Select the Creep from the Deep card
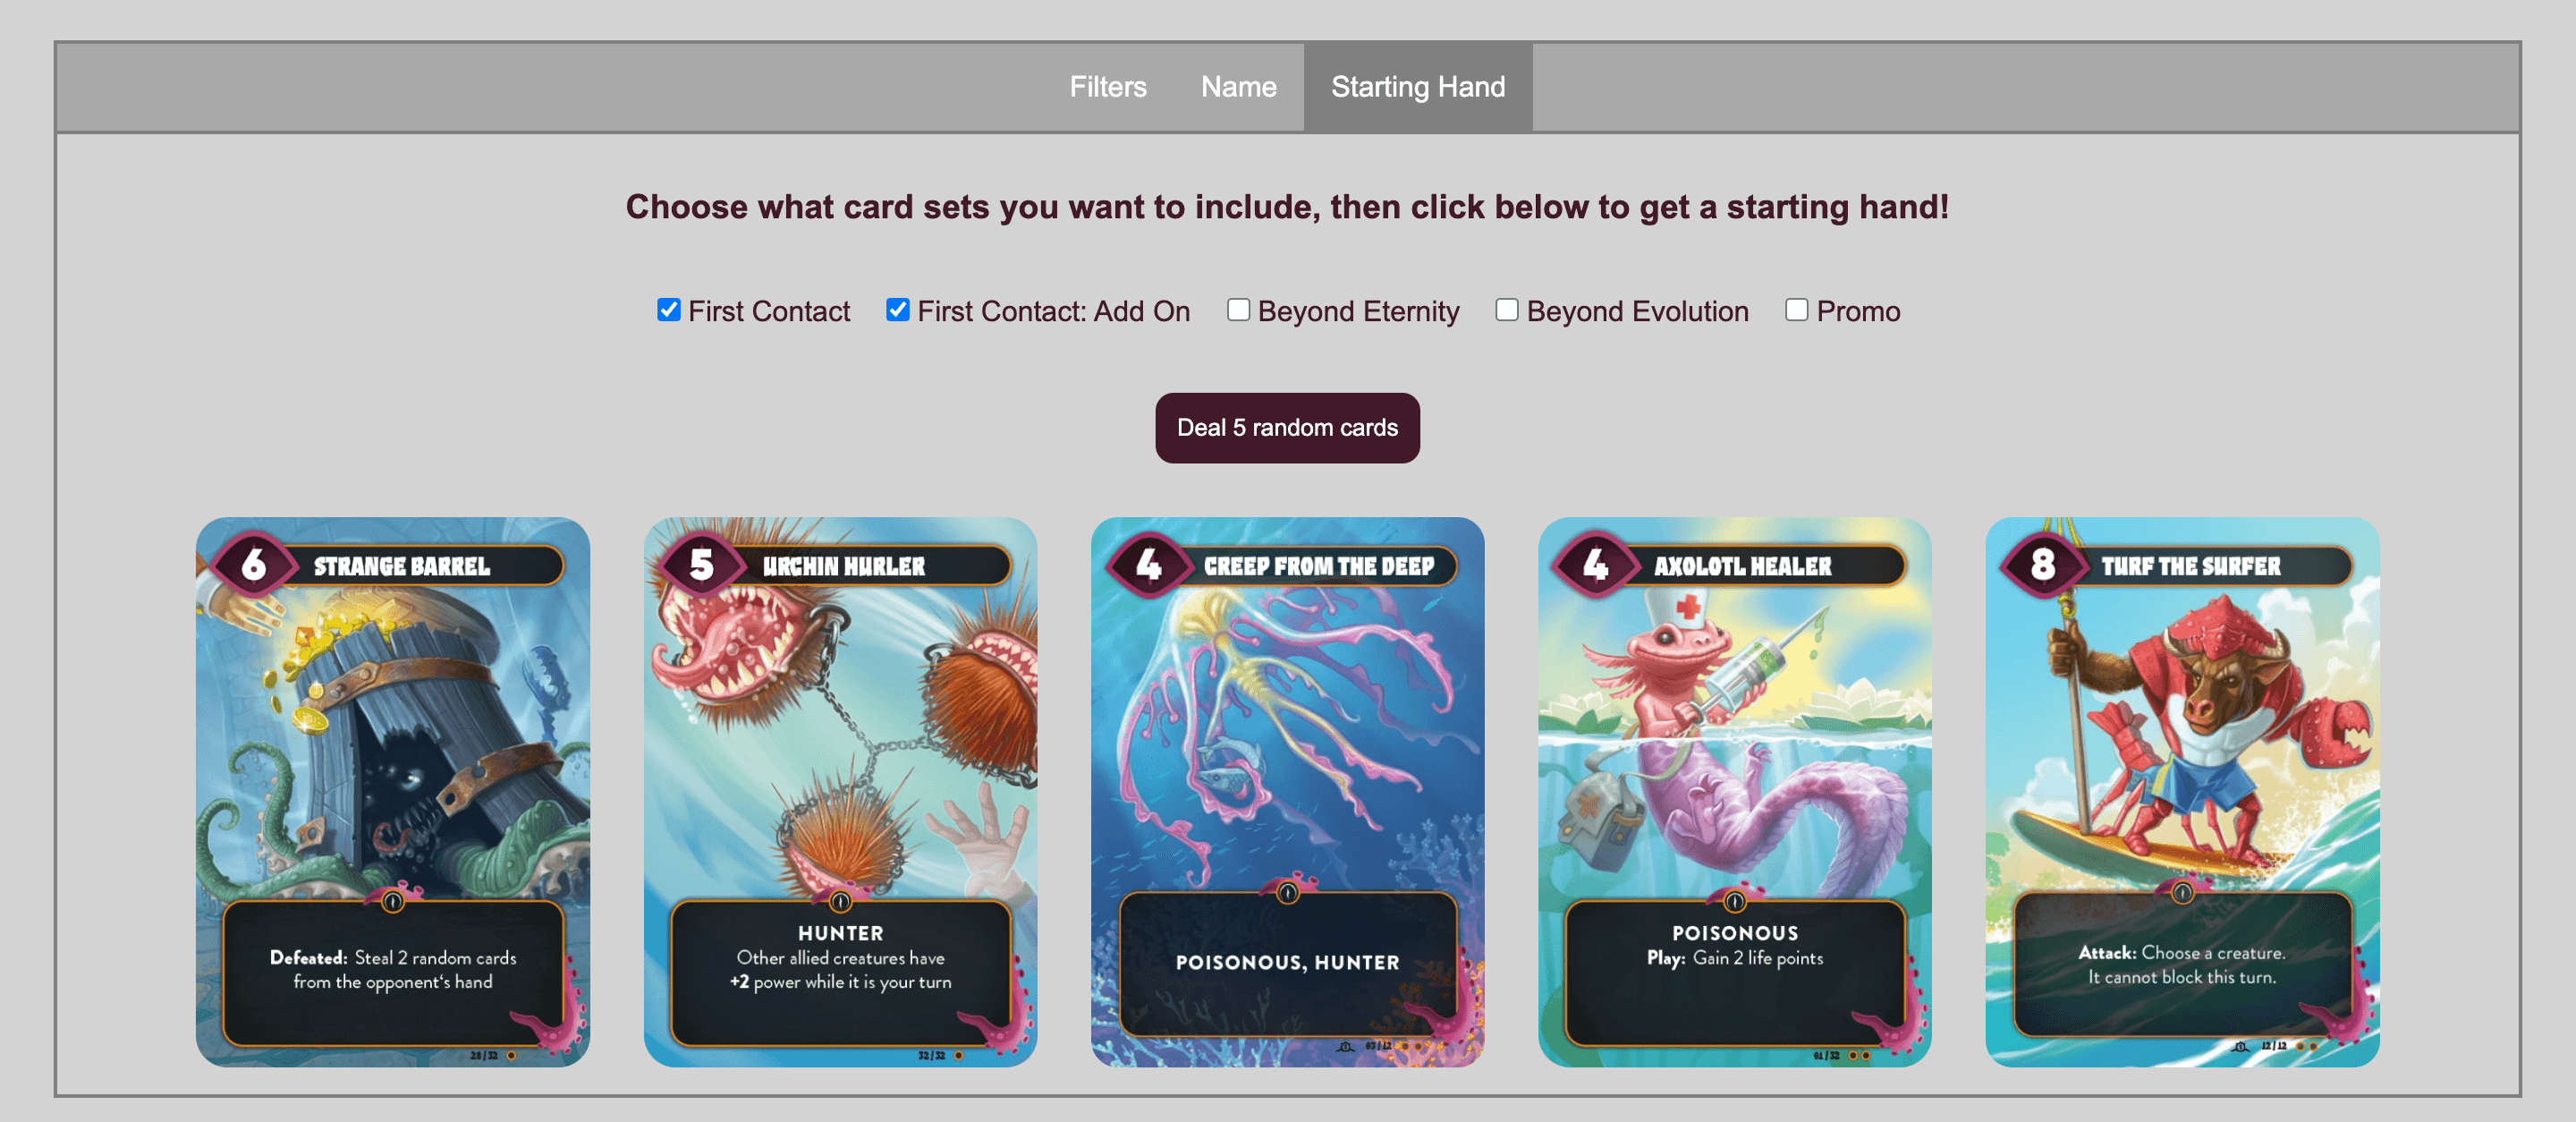The height and width of the screenshot is (1122, 2576). (1287, 791)
